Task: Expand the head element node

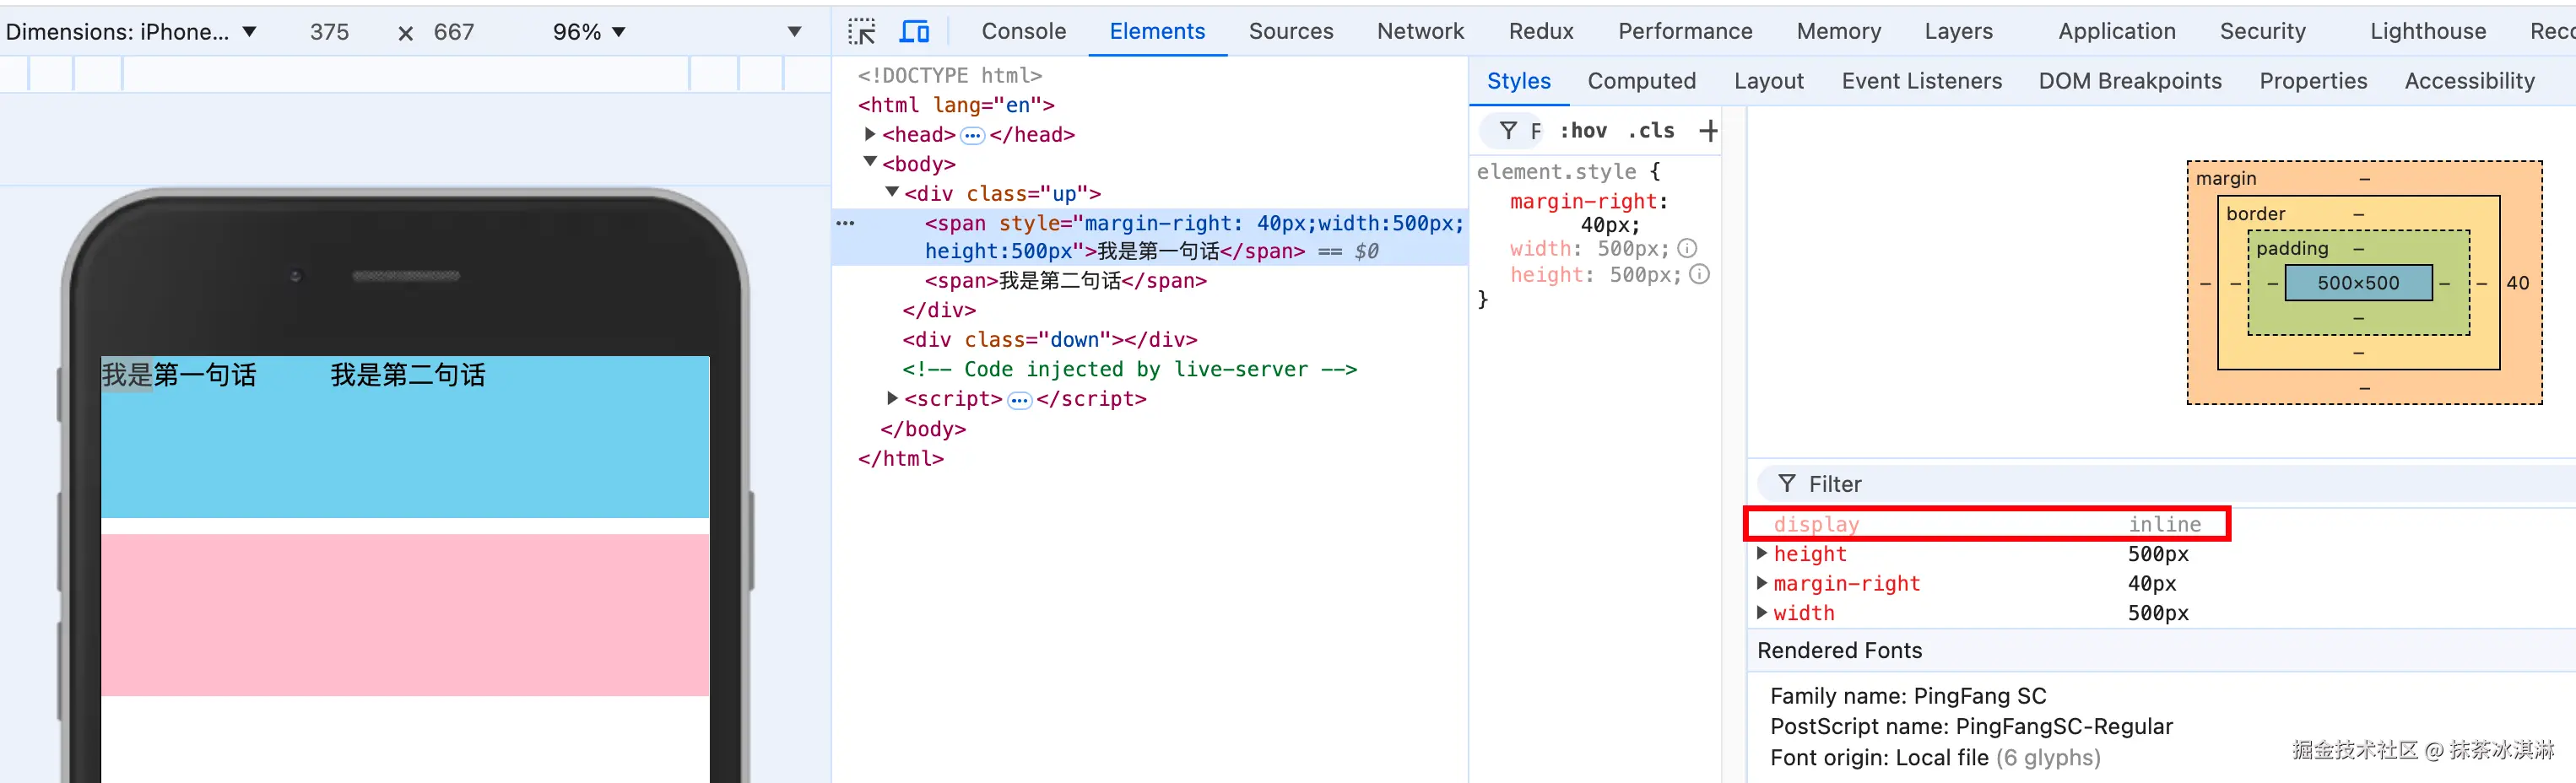Action: pos(870,134)
